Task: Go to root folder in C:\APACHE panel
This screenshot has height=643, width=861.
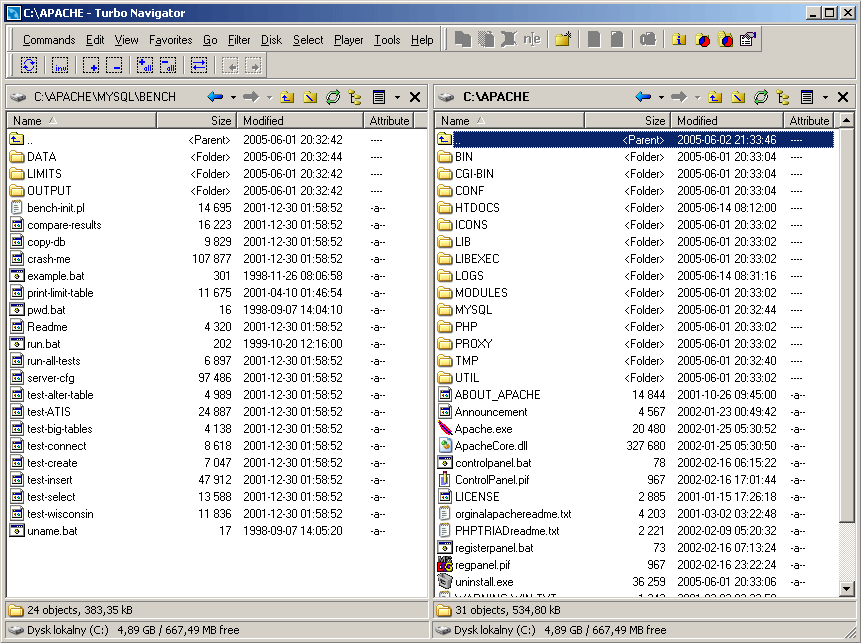Action: [738, 97]
